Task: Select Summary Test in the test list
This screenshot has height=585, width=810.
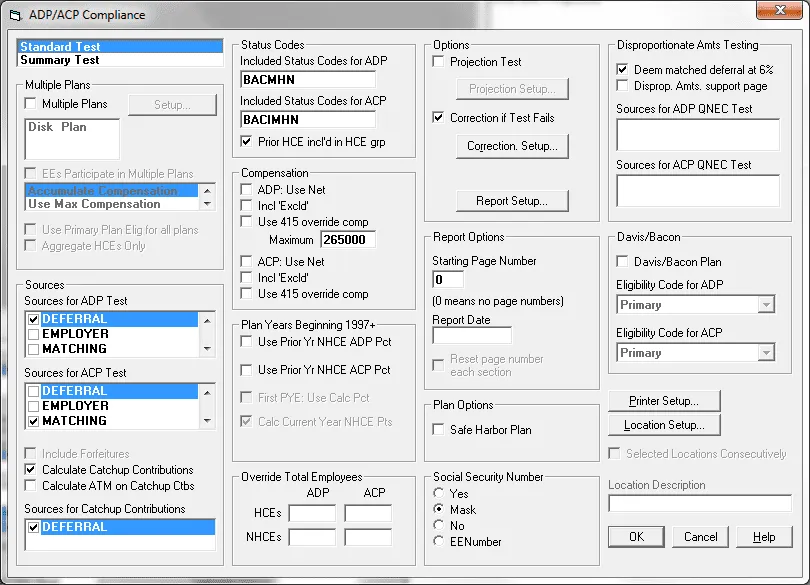Action: 61,61
